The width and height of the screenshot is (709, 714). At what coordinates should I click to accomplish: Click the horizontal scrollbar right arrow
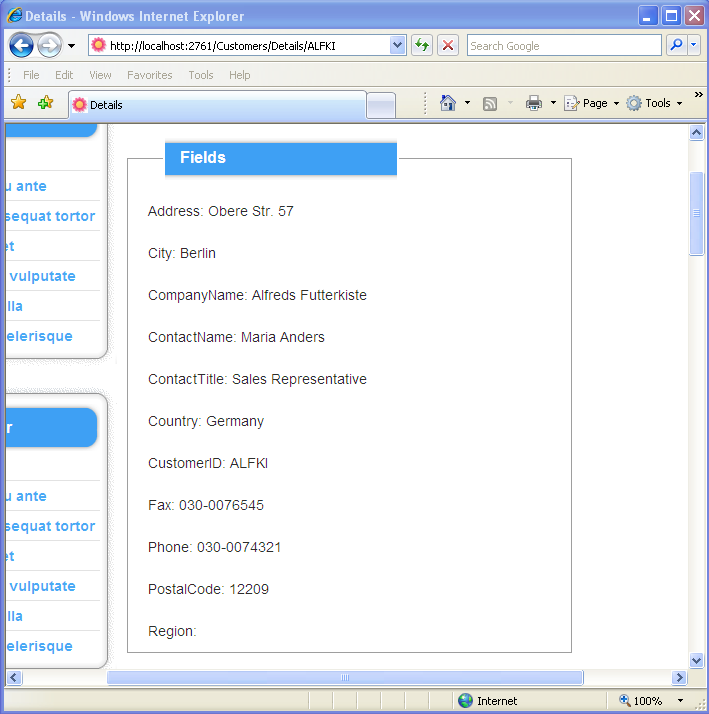(x=679, y=678)
